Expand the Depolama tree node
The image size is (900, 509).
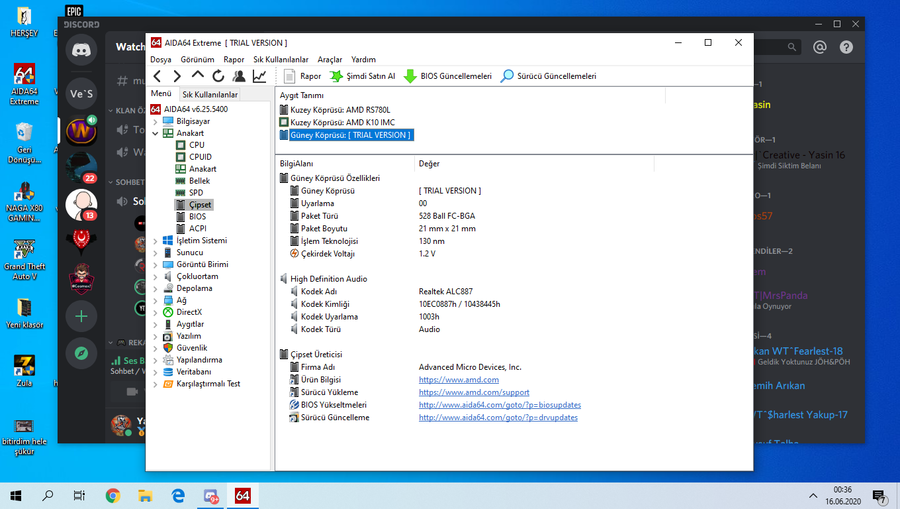[156, 289]
